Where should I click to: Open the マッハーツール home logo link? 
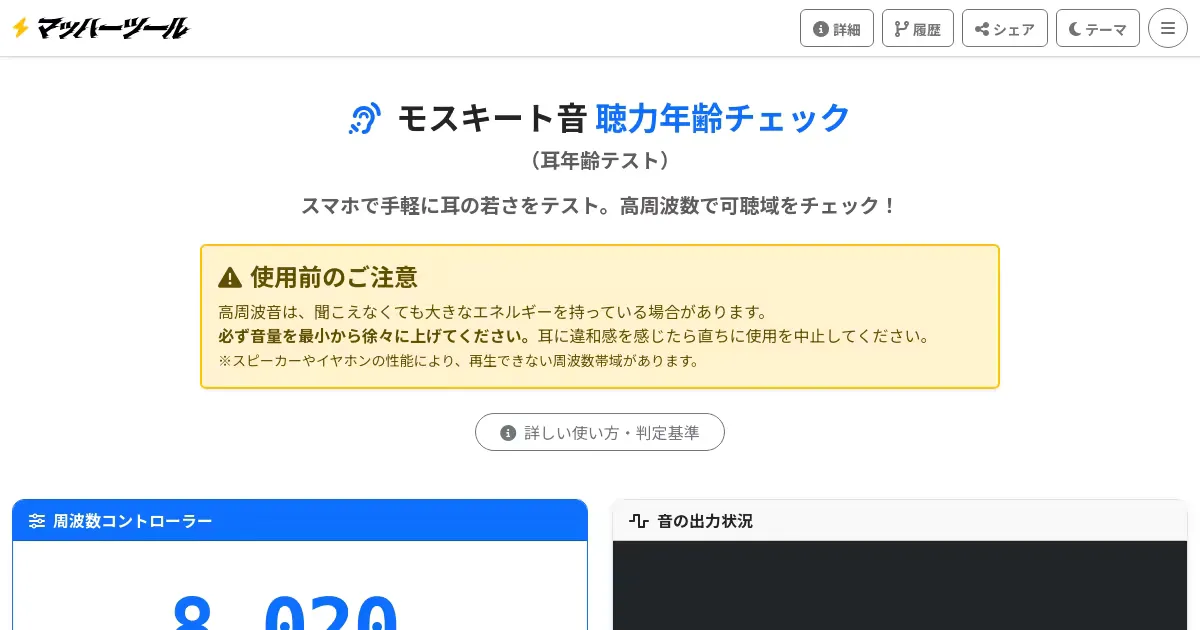pos(112,28)
